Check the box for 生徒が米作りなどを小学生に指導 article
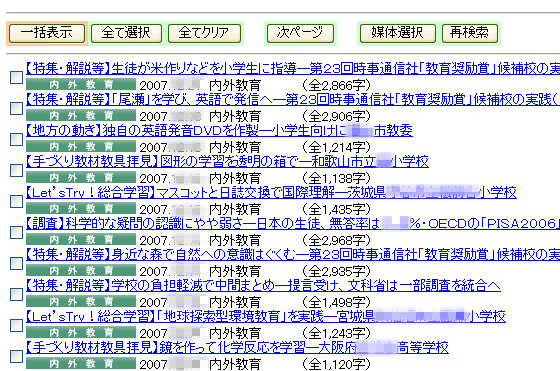This screenshot has width=560, height=371. 16,77
